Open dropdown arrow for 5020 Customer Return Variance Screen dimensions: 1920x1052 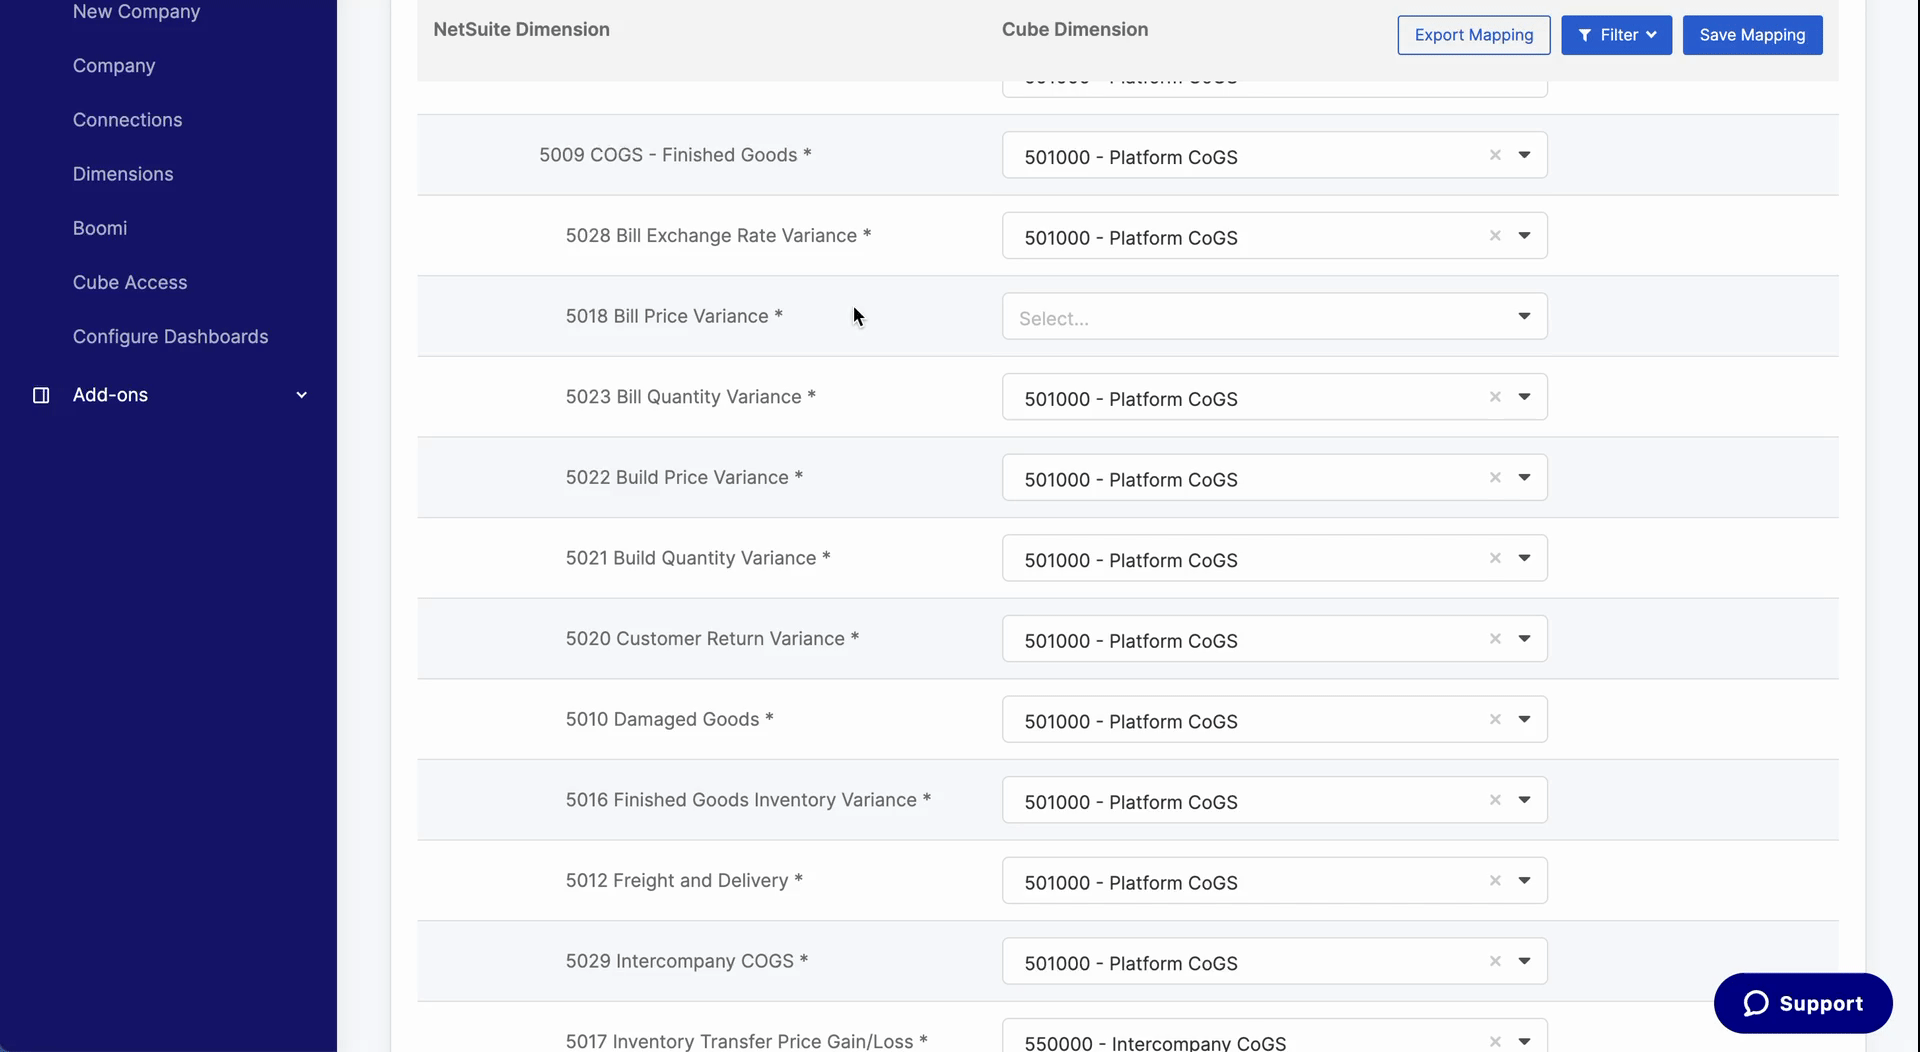[1524, 639]
